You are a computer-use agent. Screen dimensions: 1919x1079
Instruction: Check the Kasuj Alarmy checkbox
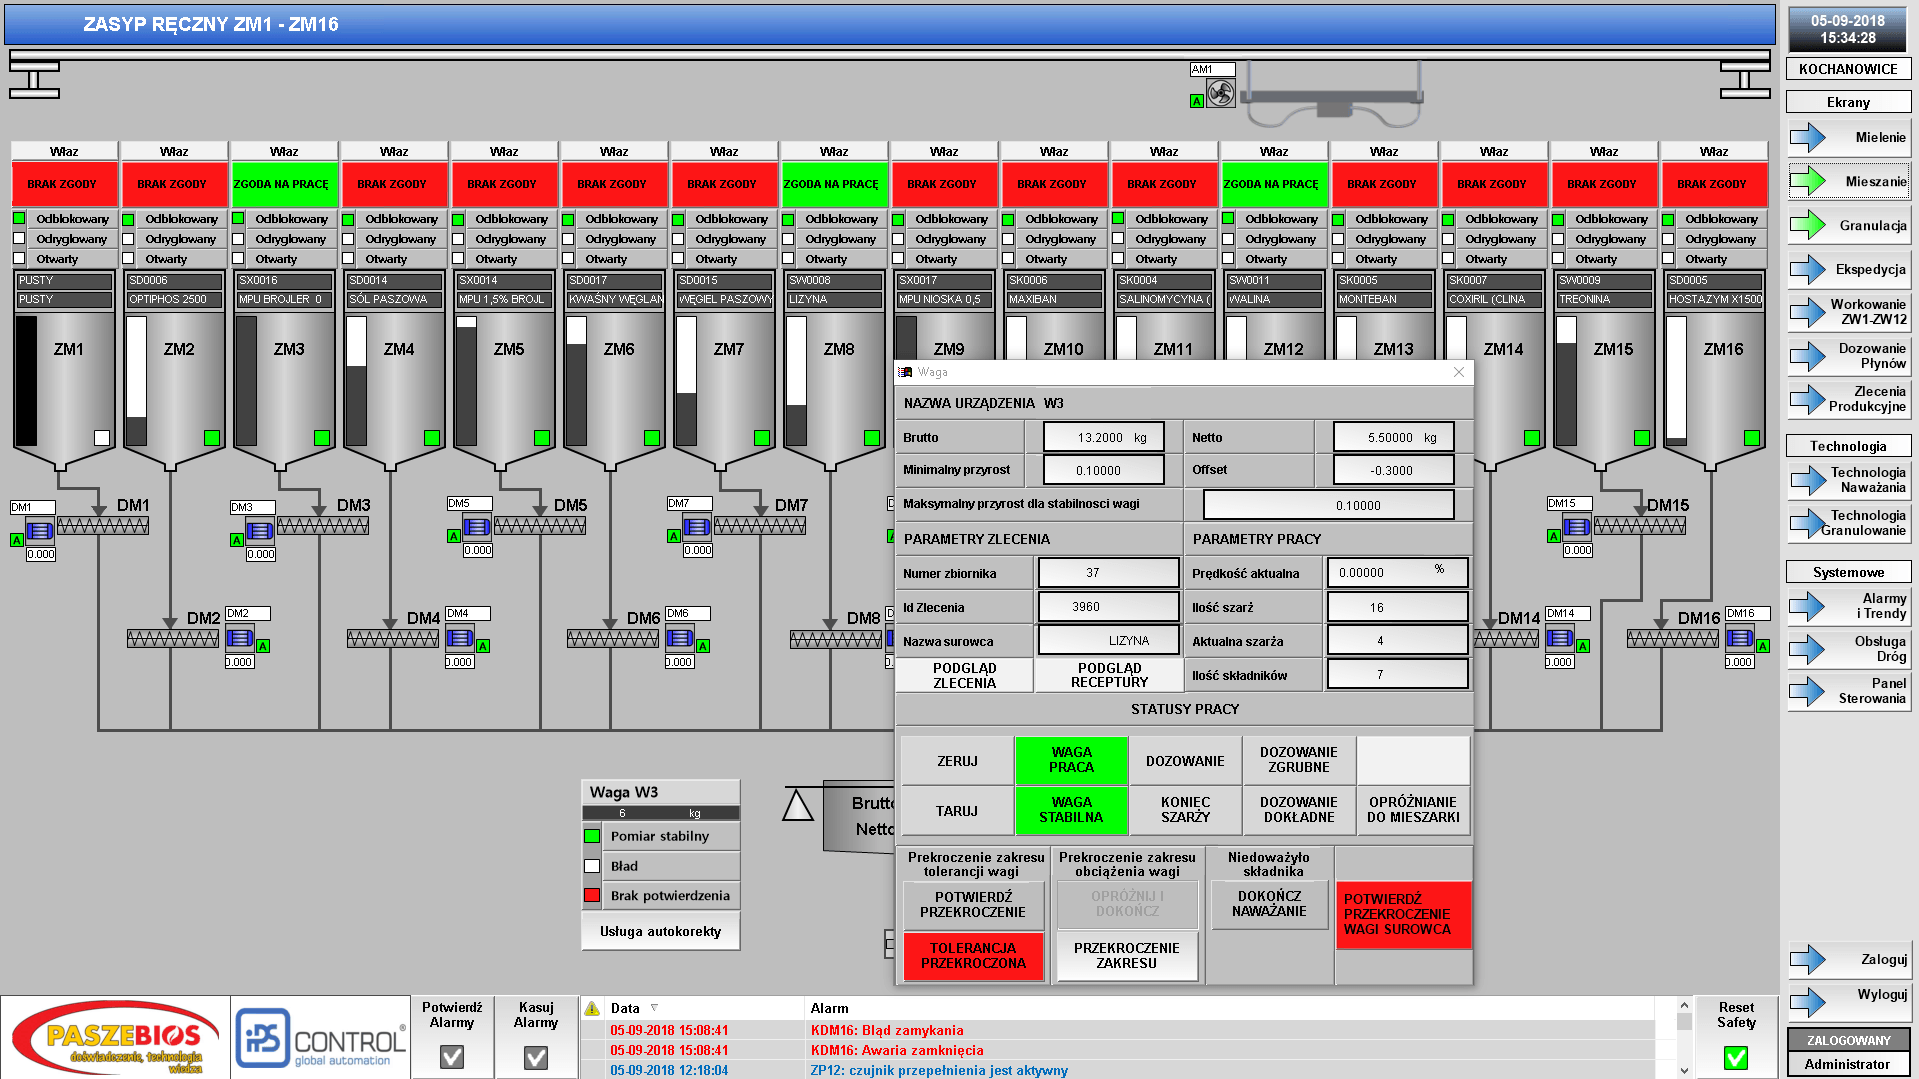coord(536,1057)
